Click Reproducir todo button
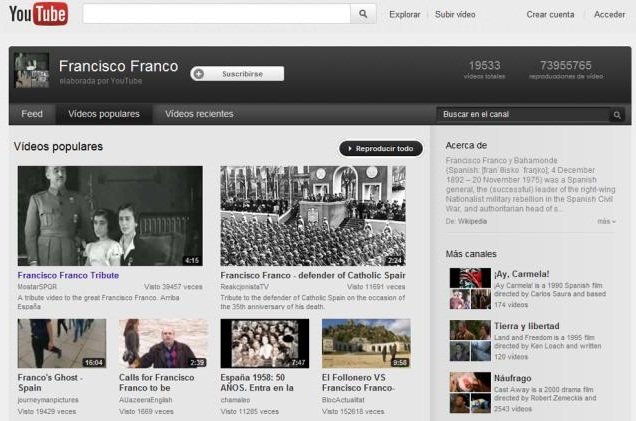The height and width of the screenshot is (421, 636). tap(381, 148)
